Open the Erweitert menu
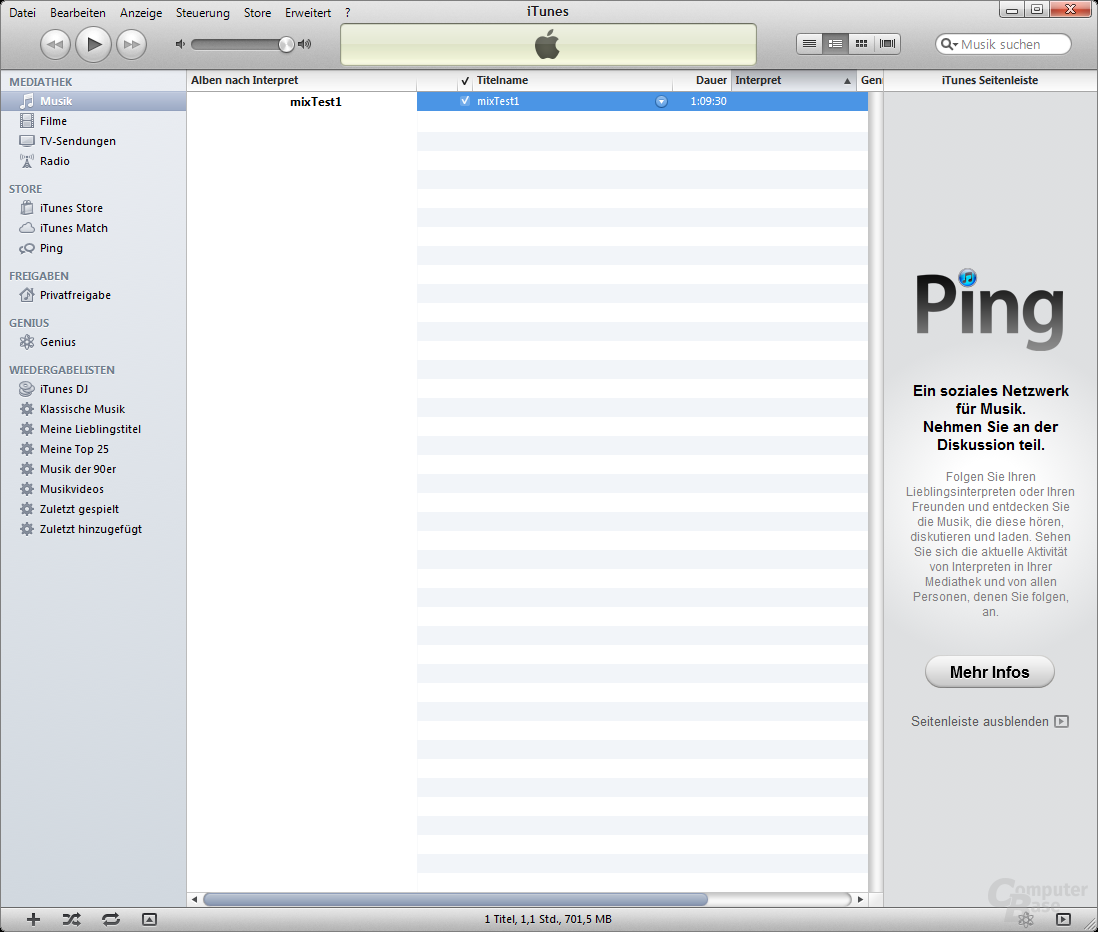Screen dimensions: 1098x932 click(307, 13)
